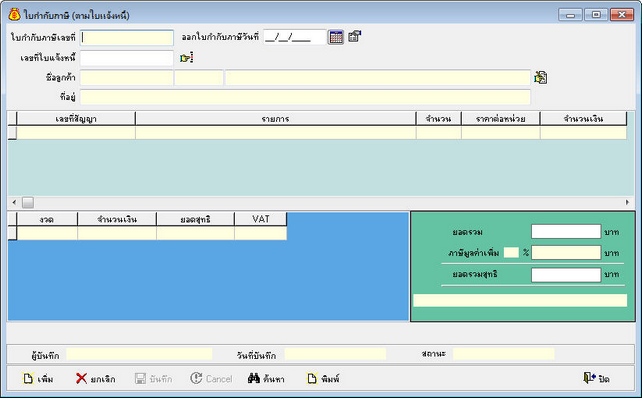This screenshot has height=398, width=642.
Task: Click the ยอดสุทธิ column header
Action: point(195,219)
